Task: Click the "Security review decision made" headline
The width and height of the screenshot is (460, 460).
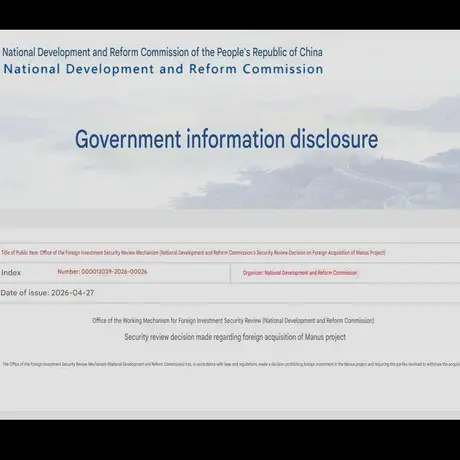Action: tap(235, 337)
